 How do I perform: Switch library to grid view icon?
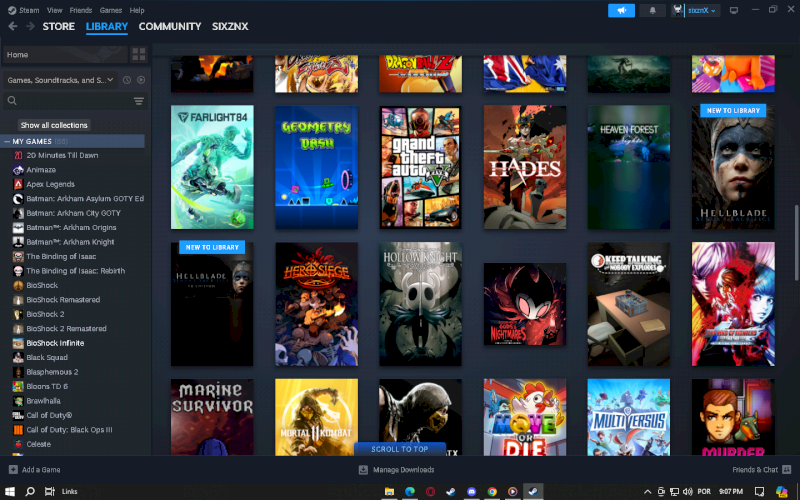[x=139, y=54]
